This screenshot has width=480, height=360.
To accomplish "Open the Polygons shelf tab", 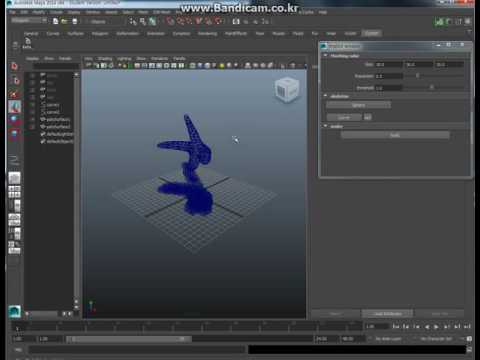I will (100, 34).
